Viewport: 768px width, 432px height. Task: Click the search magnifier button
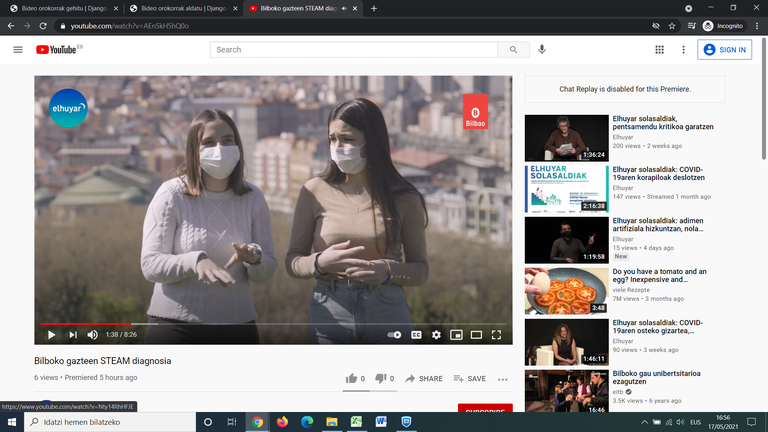point(513,49)
